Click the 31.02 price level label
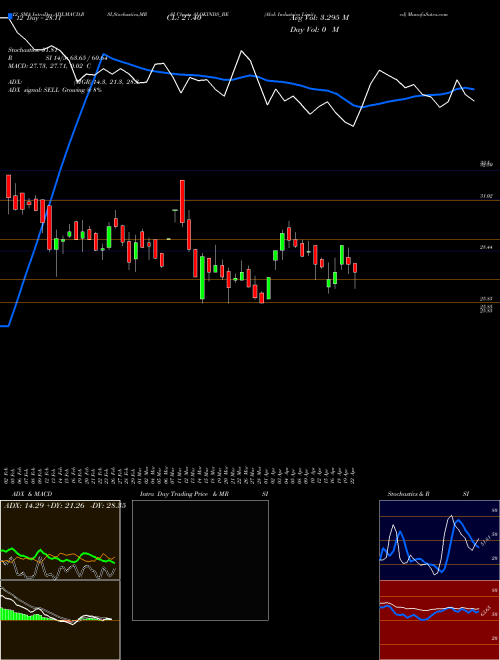Viewport: 500px width, 660px height. click(x=486, y=196)
